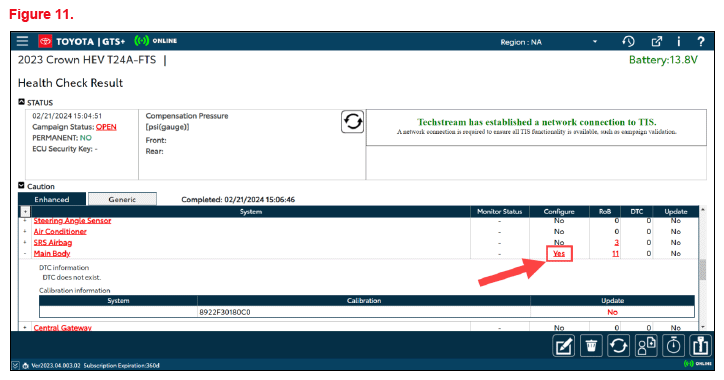Click the refresh health check icon in bottom toolbar
Image resolution: width=724 pixels, height=380 pixels.
click(618, 345)
